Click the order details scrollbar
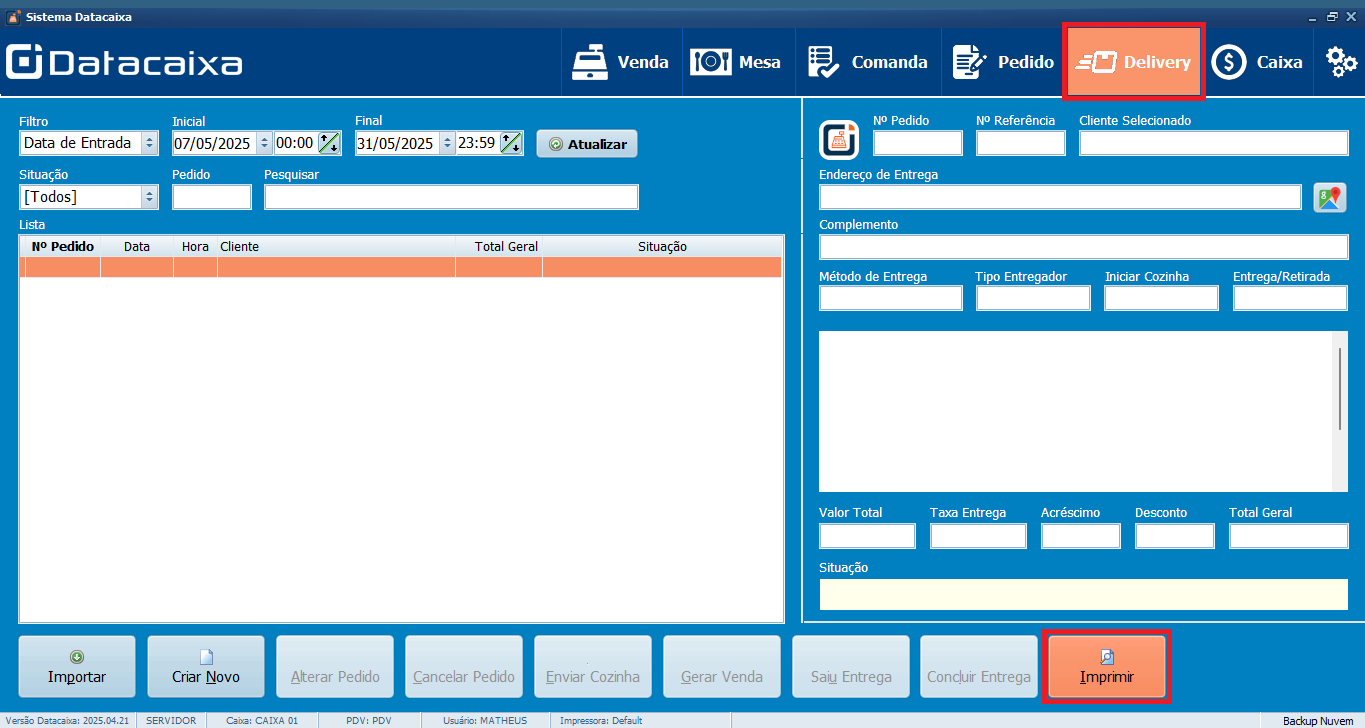This screenshot has width=1365, height=728. (x=1340, y=390)
